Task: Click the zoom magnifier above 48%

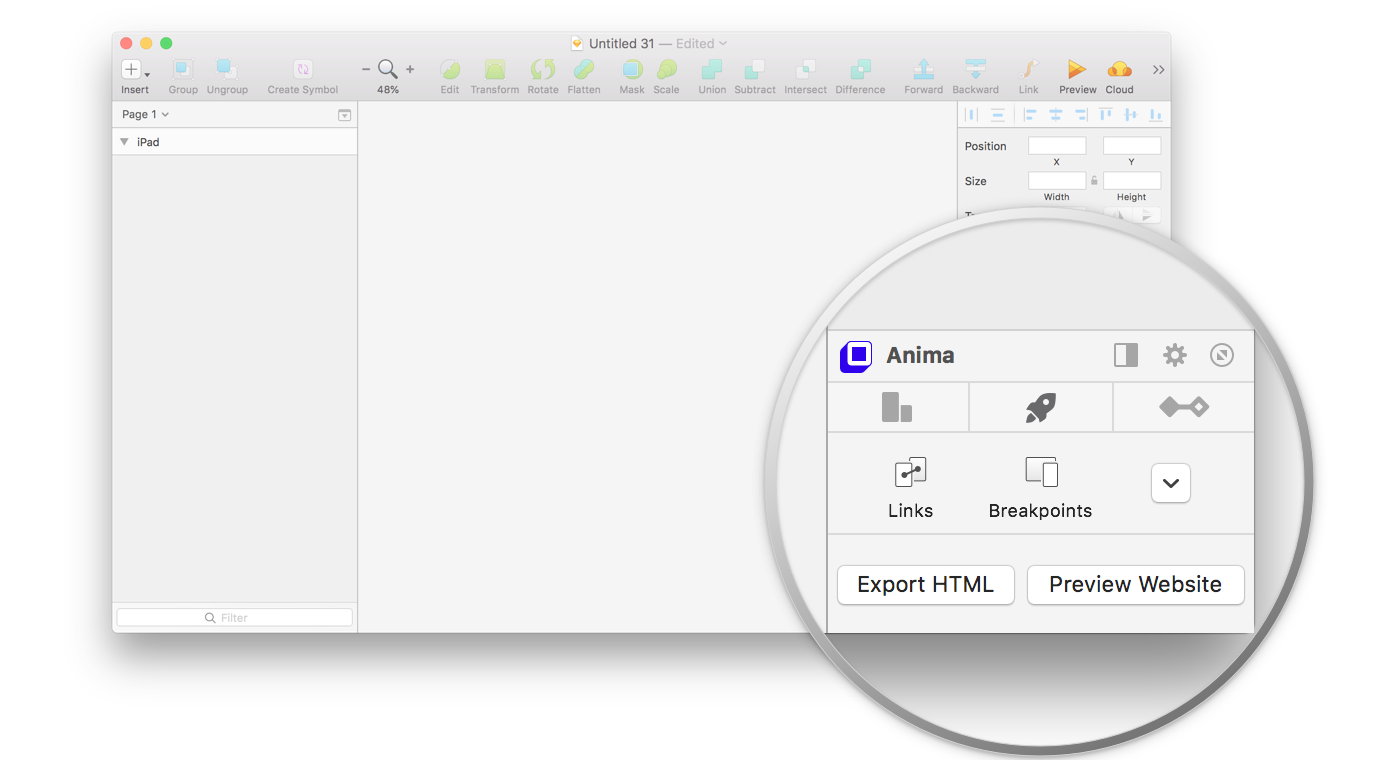Action: [387, 69]
